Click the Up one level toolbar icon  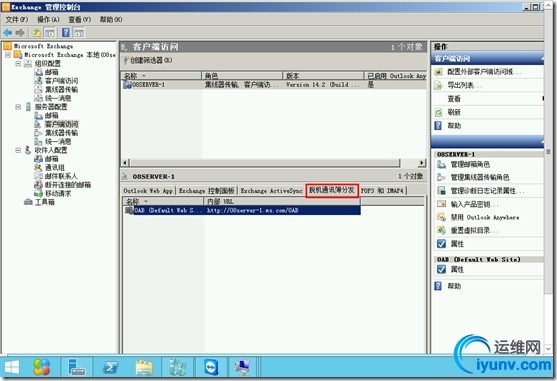pyautogui.click(x=37, y=33)
